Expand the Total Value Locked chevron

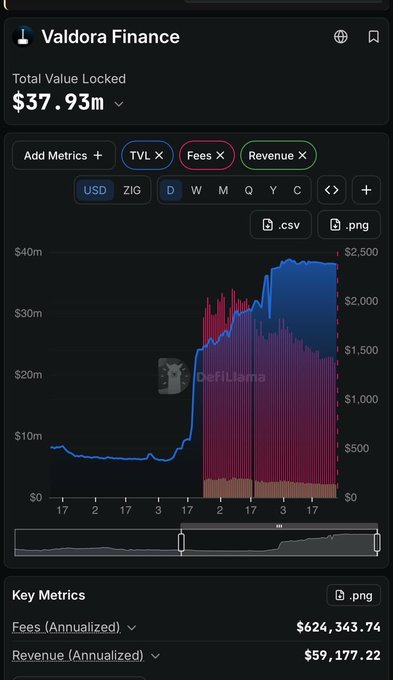coord(119,104)
